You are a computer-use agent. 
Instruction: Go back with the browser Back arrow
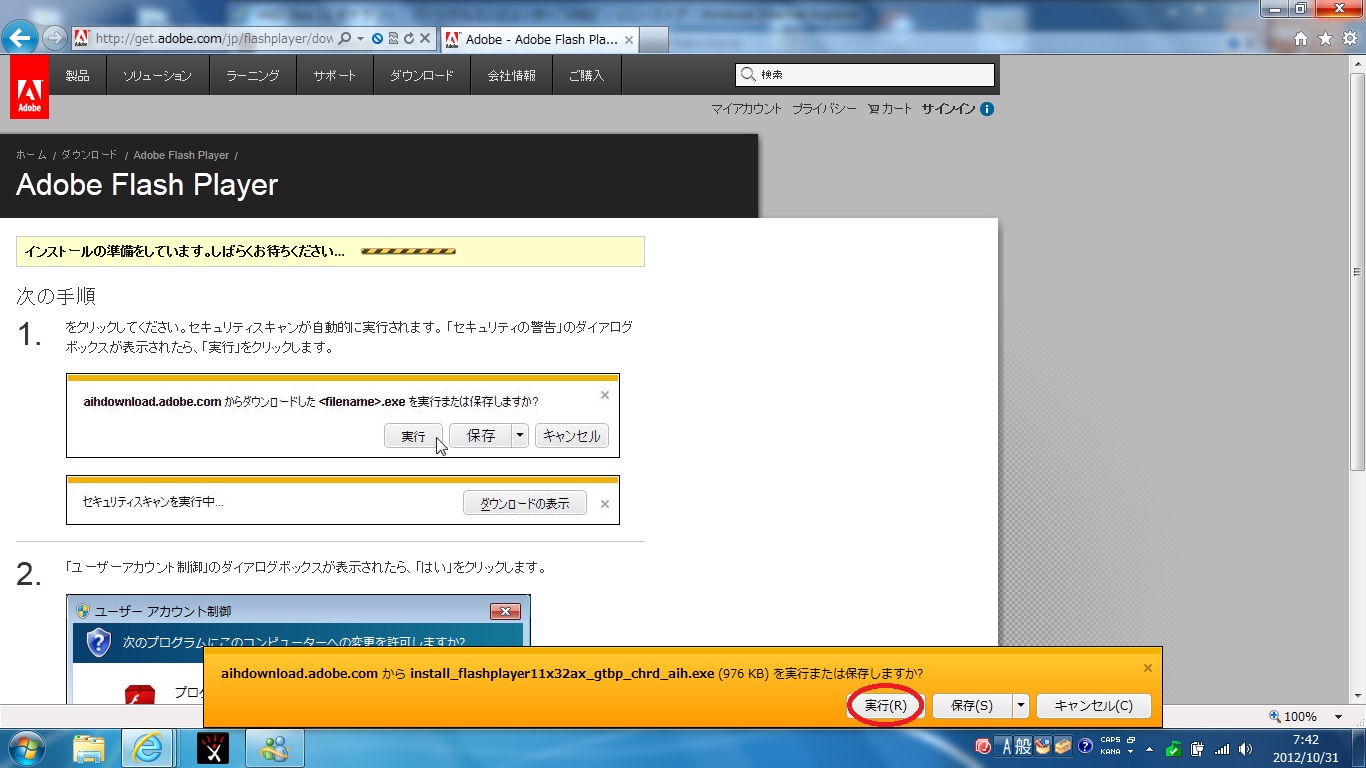point(20,39)
